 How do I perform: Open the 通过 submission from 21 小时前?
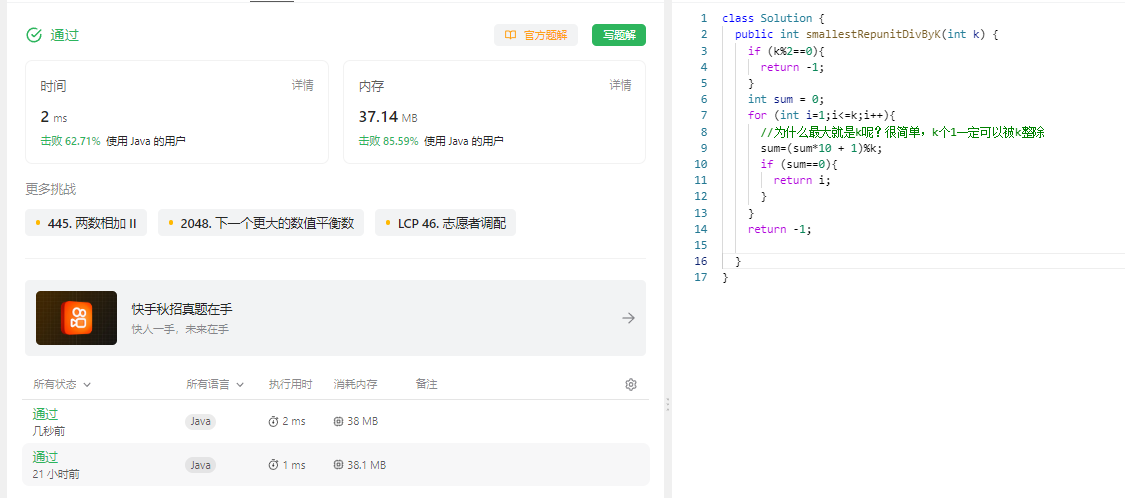point(45,457)
